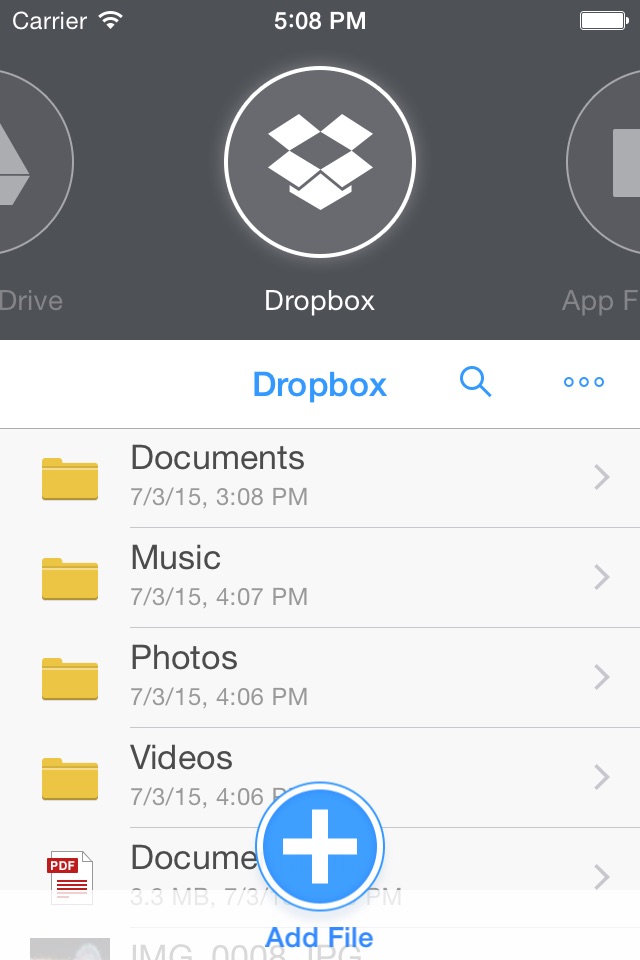
Task: Tap the Drive label at left
Action: tap(31, 301)
